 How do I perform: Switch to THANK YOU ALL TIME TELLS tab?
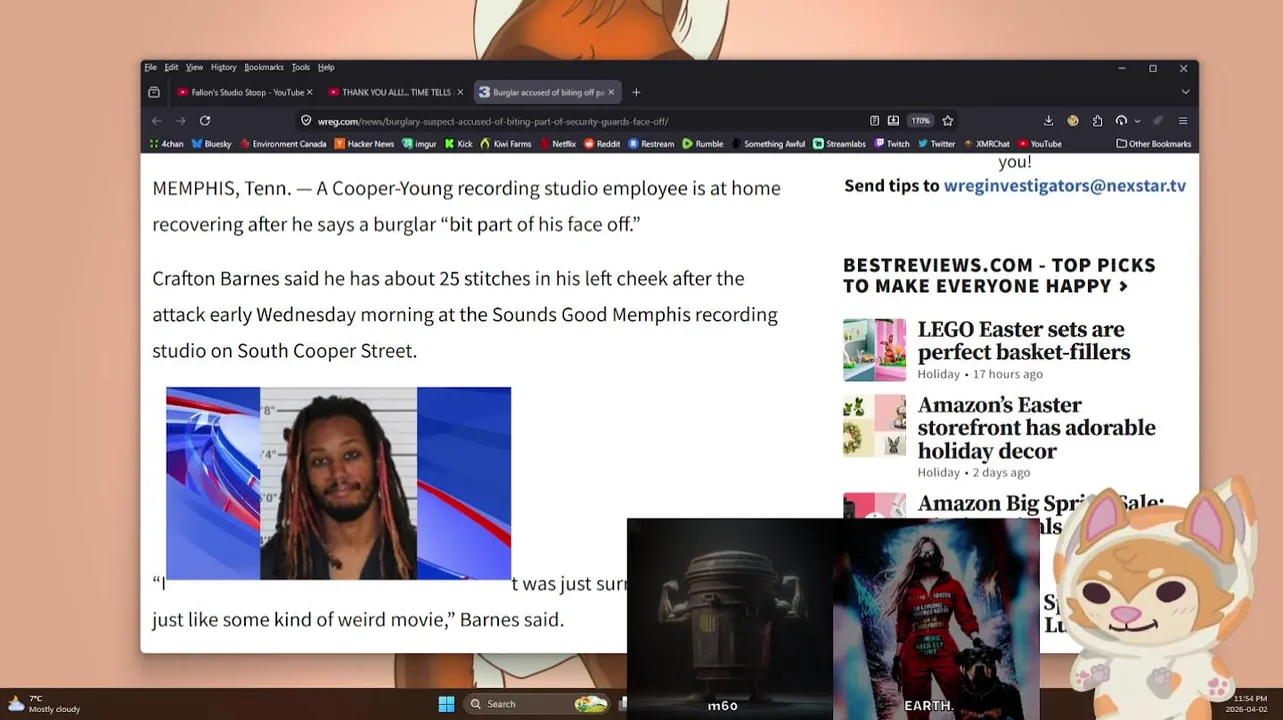(394, 92)
